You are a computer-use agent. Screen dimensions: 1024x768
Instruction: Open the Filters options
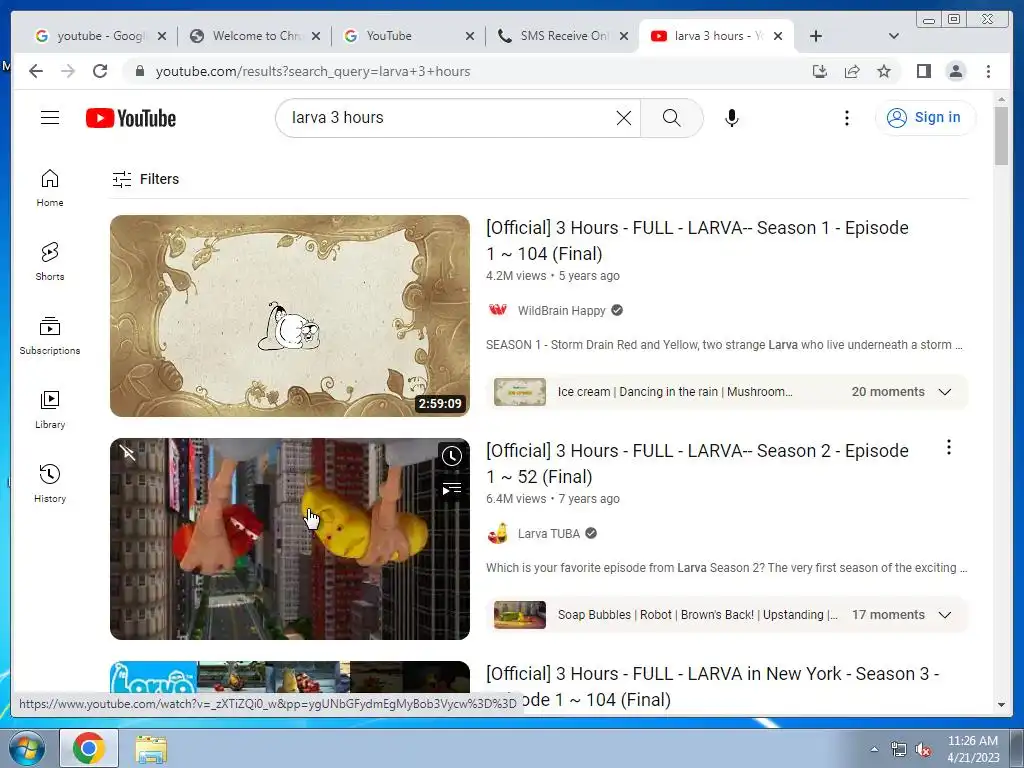click(145, 179)
